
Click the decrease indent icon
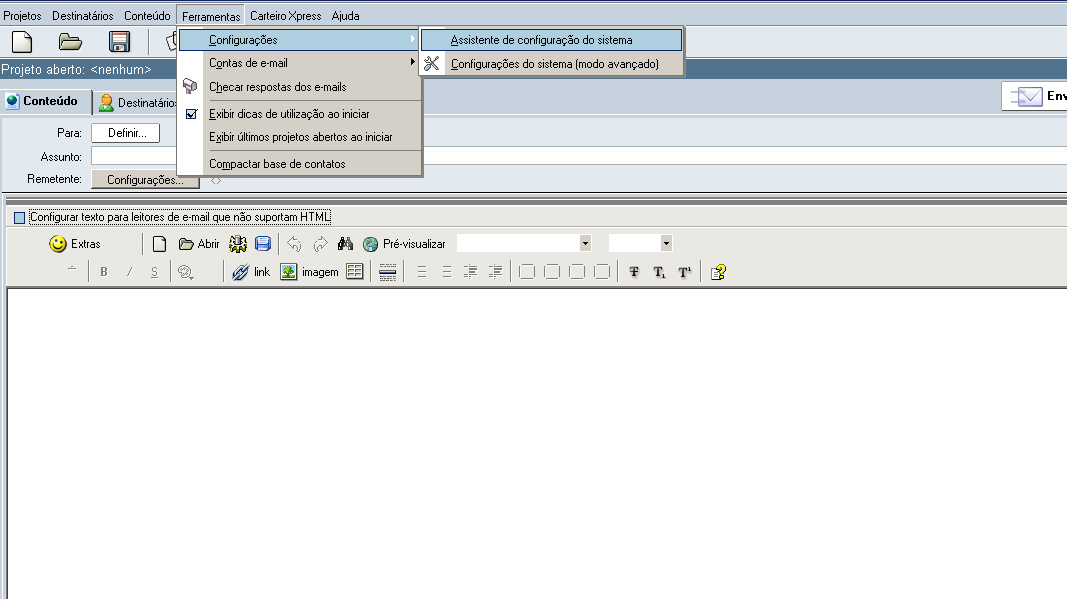pos(470,272)
